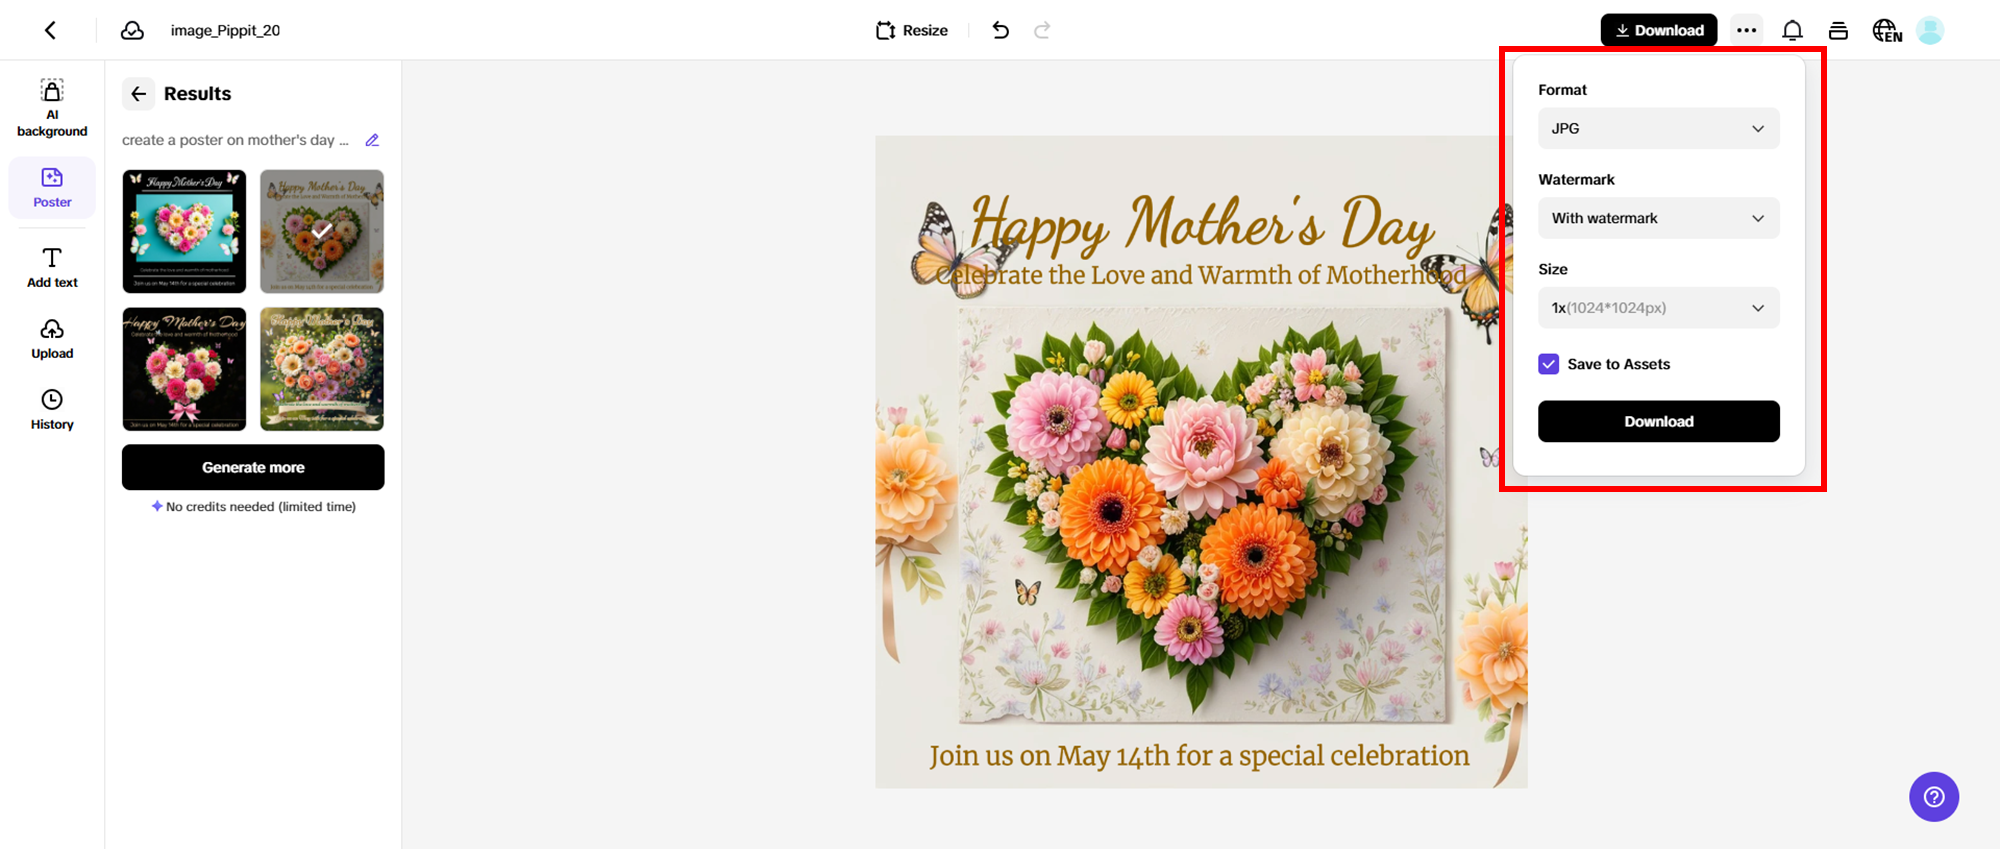Uncheck the Save to Assets checkbox
This screenshot has height=849, width=2000.
(x=1549, y=364)
